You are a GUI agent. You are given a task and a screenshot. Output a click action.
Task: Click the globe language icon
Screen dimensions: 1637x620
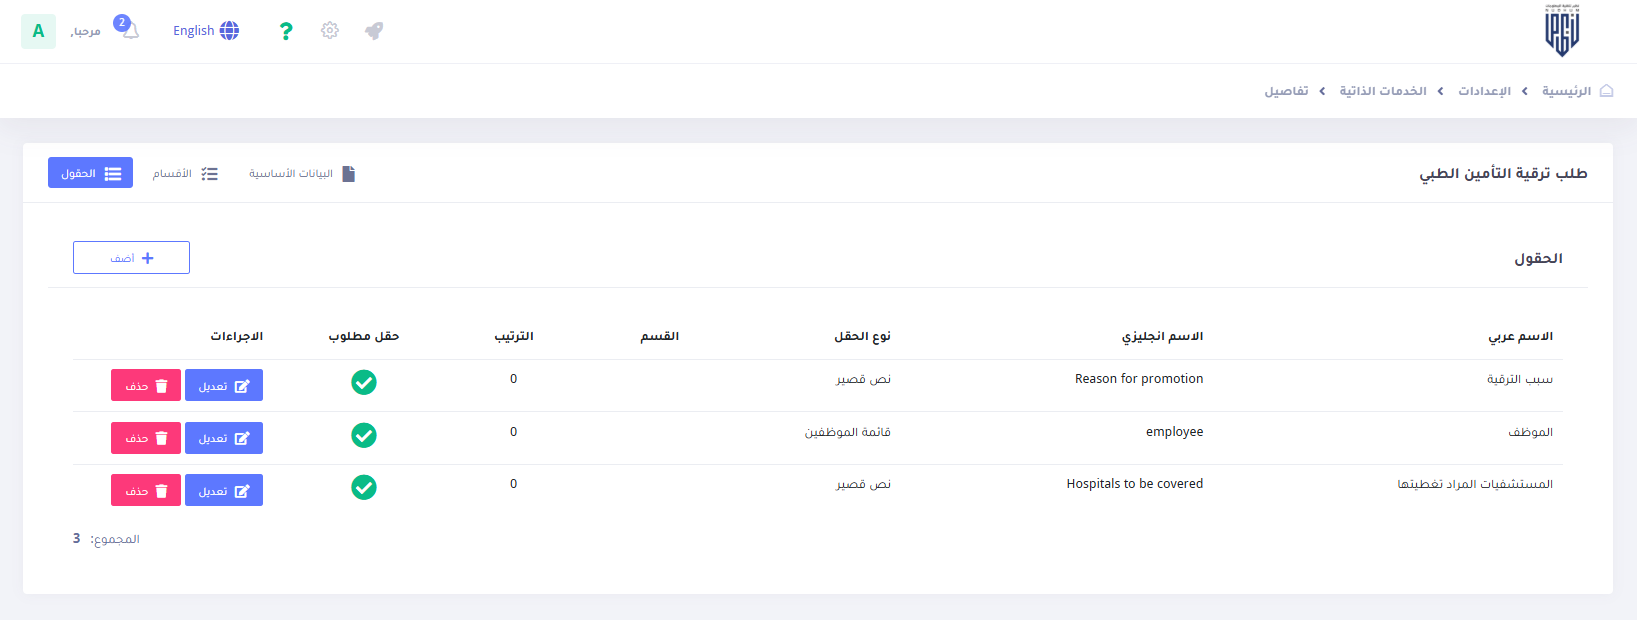click(x=230, y=31)
